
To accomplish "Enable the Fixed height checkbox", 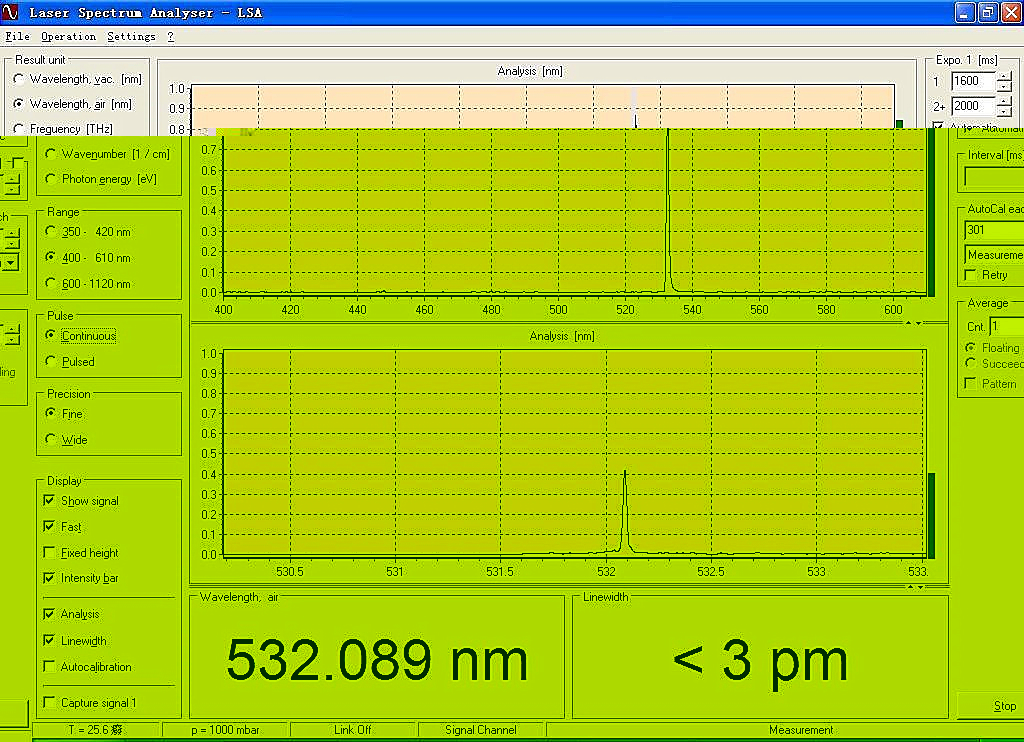I will 50,553.
